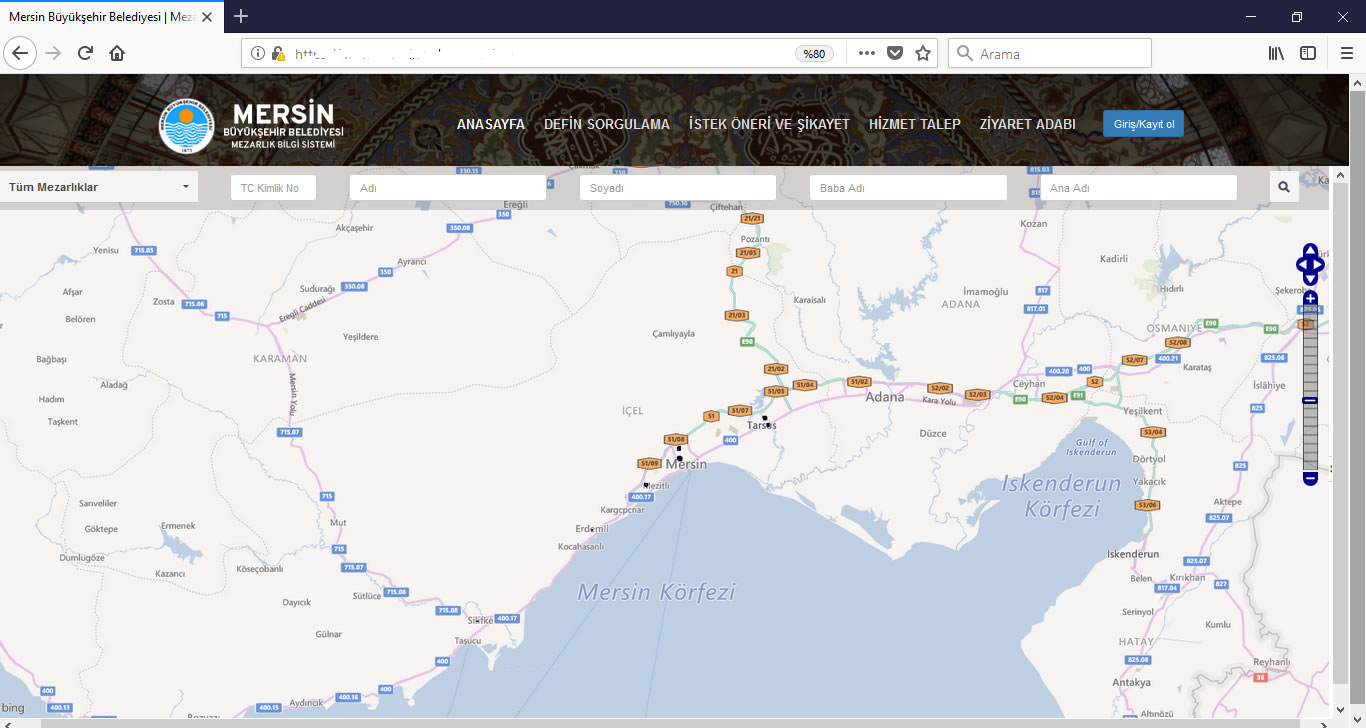Toggle the browser sidebar view
The image size is (1366, 728).
point(1308,53)
